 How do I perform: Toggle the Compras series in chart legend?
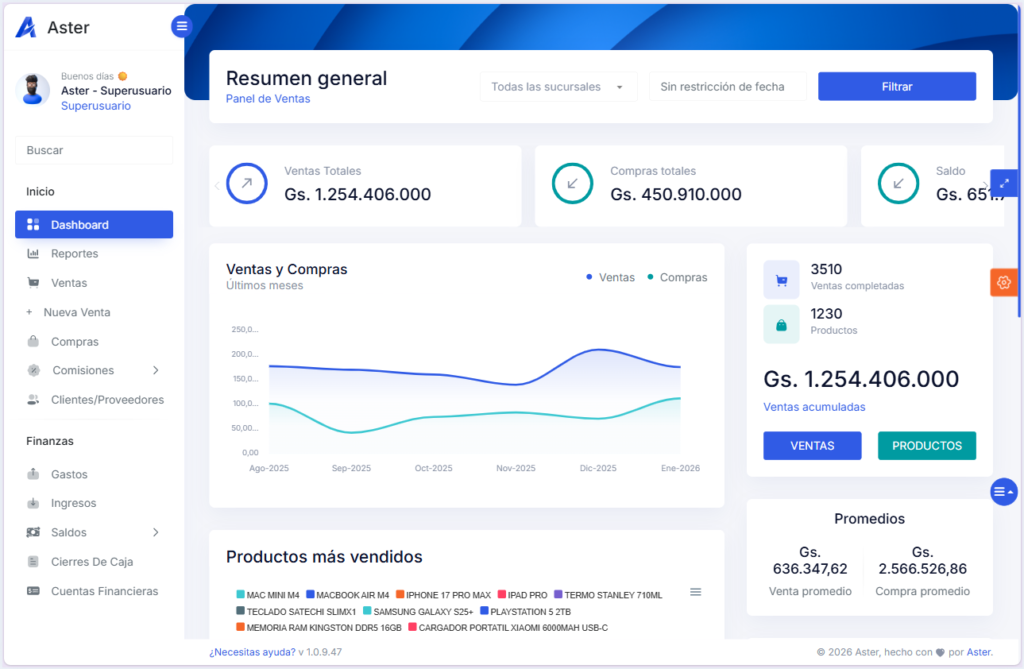[677, 277]
